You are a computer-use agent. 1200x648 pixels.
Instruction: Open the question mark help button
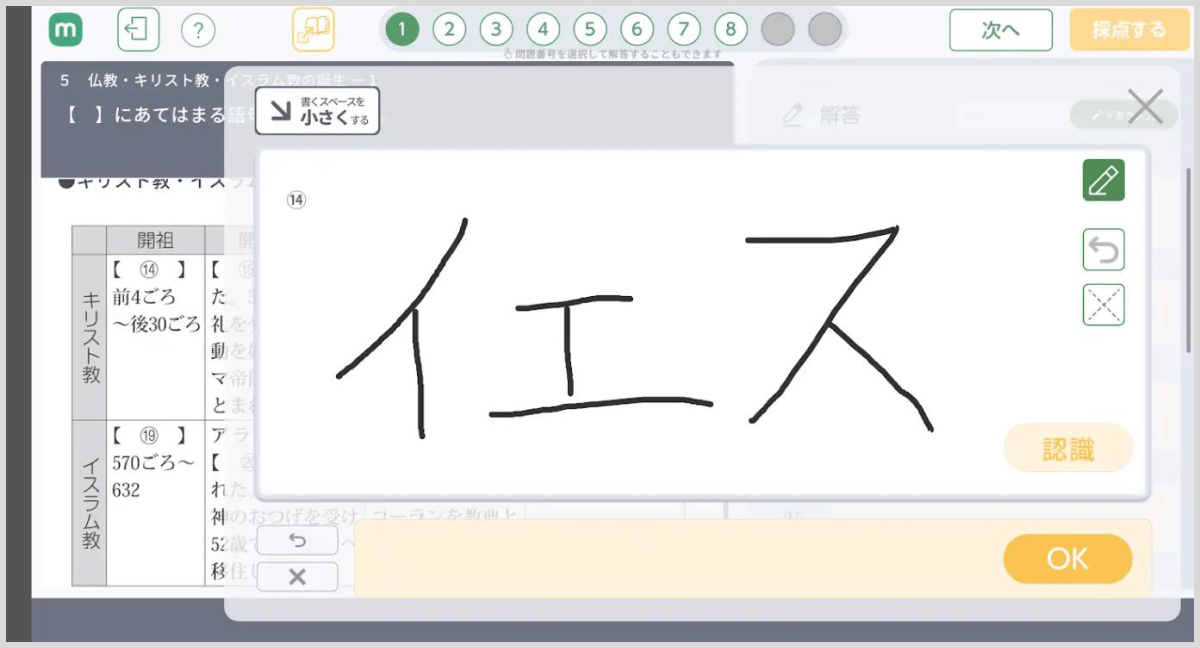pyautogui.click(x=198, y=31)
